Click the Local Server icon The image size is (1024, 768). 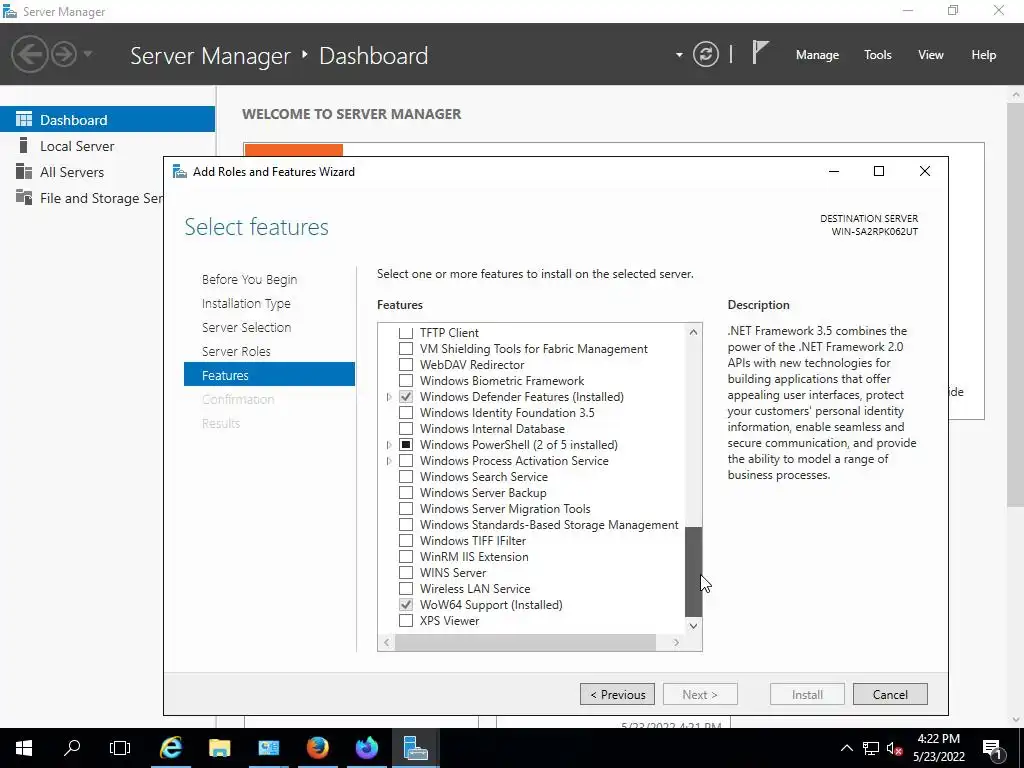[x=24, y=146]
